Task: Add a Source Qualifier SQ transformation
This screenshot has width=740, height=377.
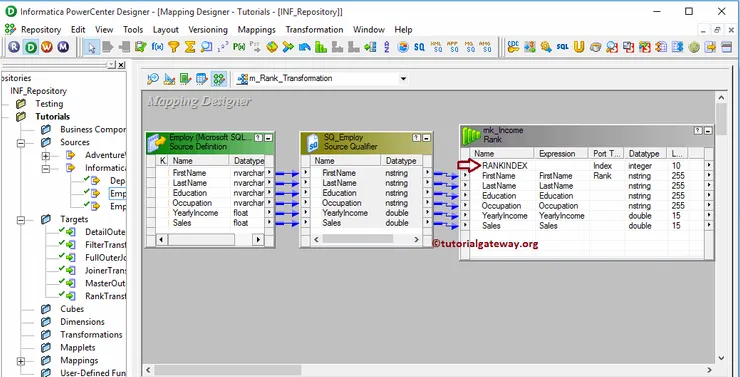Action: click(419, 47)
